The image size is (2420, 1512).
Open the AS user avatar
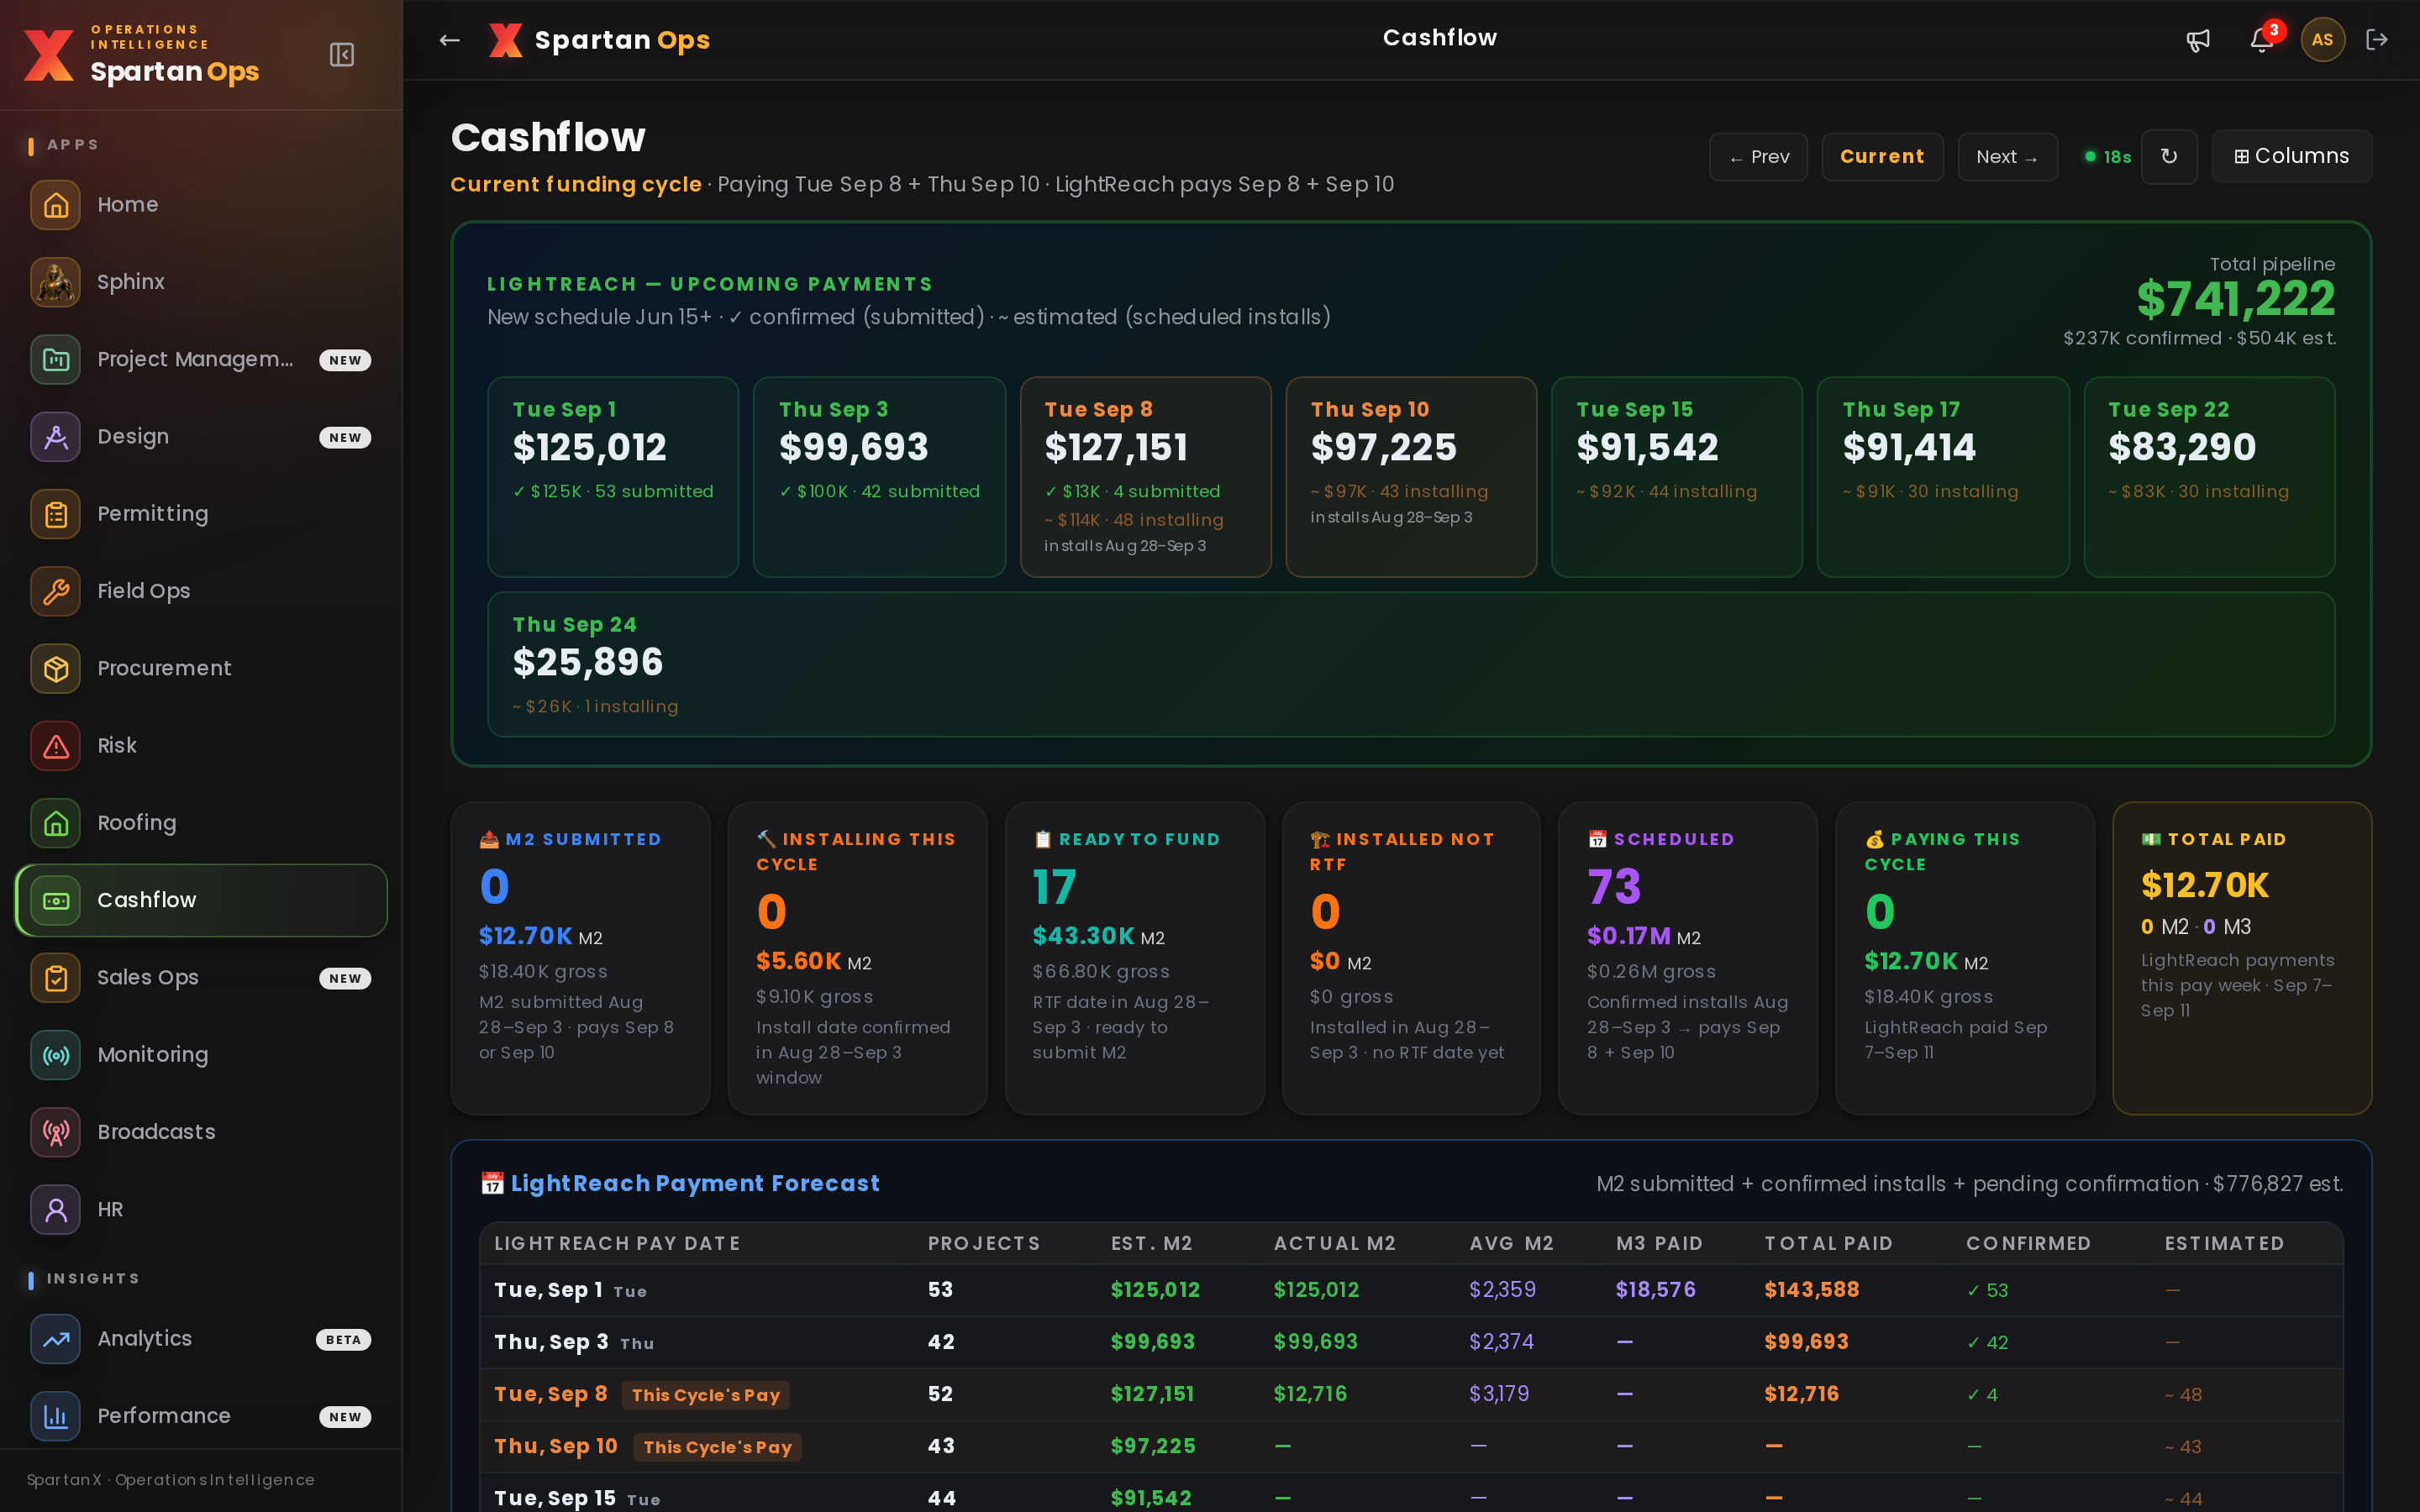[x=2322, y=40]
